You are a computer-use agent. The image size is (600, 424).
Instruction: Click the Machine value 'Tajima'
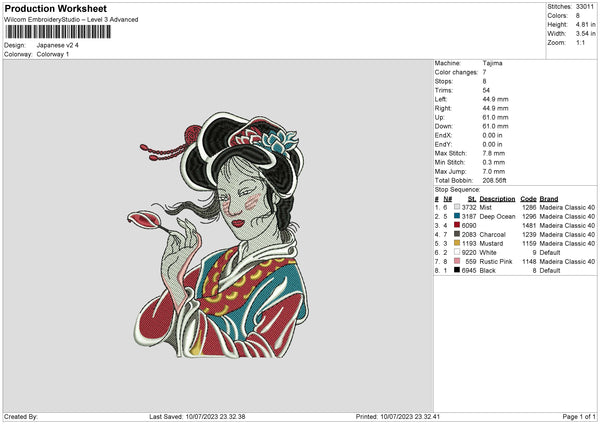pyautogui.click(x=492, y=63)
